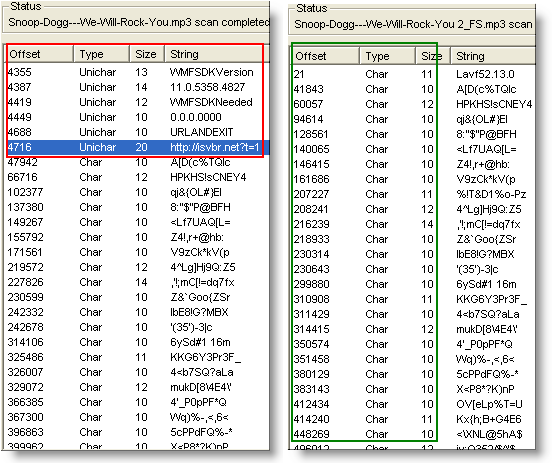The image size is (554, 463).
Task: Select row at offset 299880
Action: click(x=413, y=284)
